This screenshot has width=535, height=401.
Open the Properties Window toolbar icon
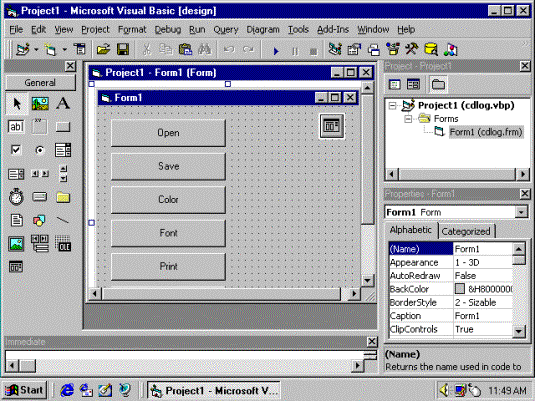coord(354,50)
